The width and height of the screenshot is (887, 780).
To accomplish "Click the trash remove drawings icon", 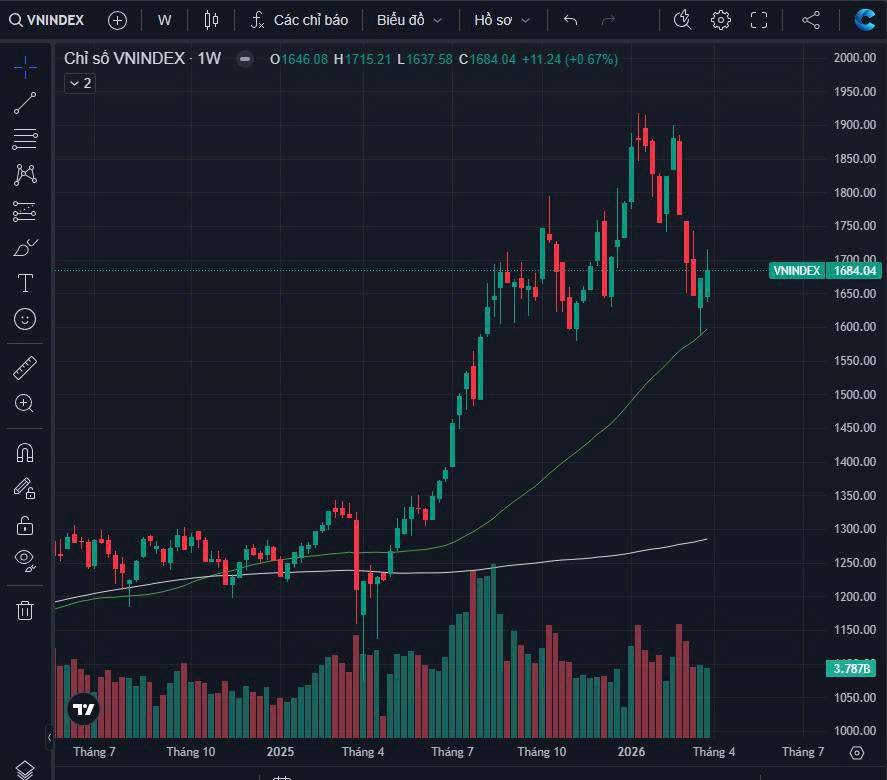I will 25,610.
